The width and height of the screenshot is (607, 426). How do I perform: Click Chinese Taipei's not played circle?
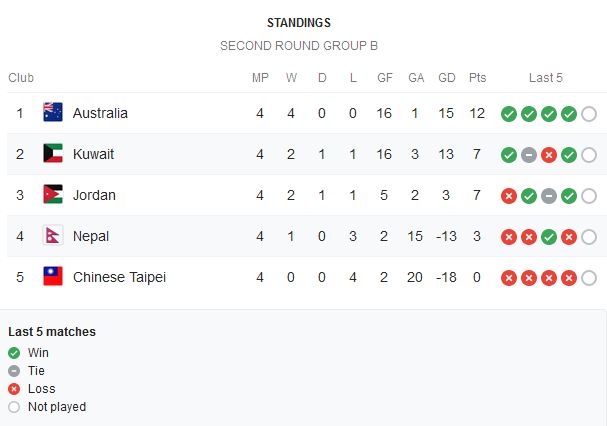(589, 278)
